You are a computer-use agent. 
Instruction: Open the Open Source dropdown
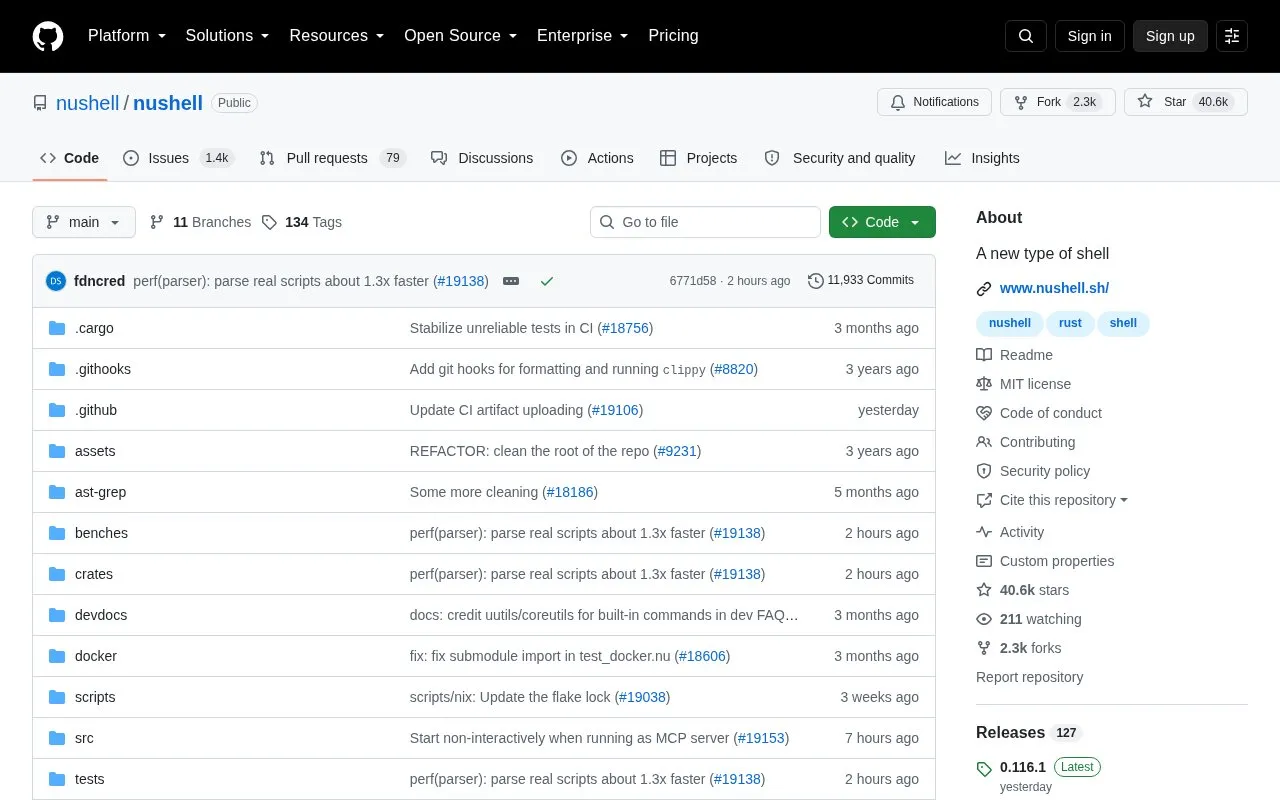tap(461, 36)
